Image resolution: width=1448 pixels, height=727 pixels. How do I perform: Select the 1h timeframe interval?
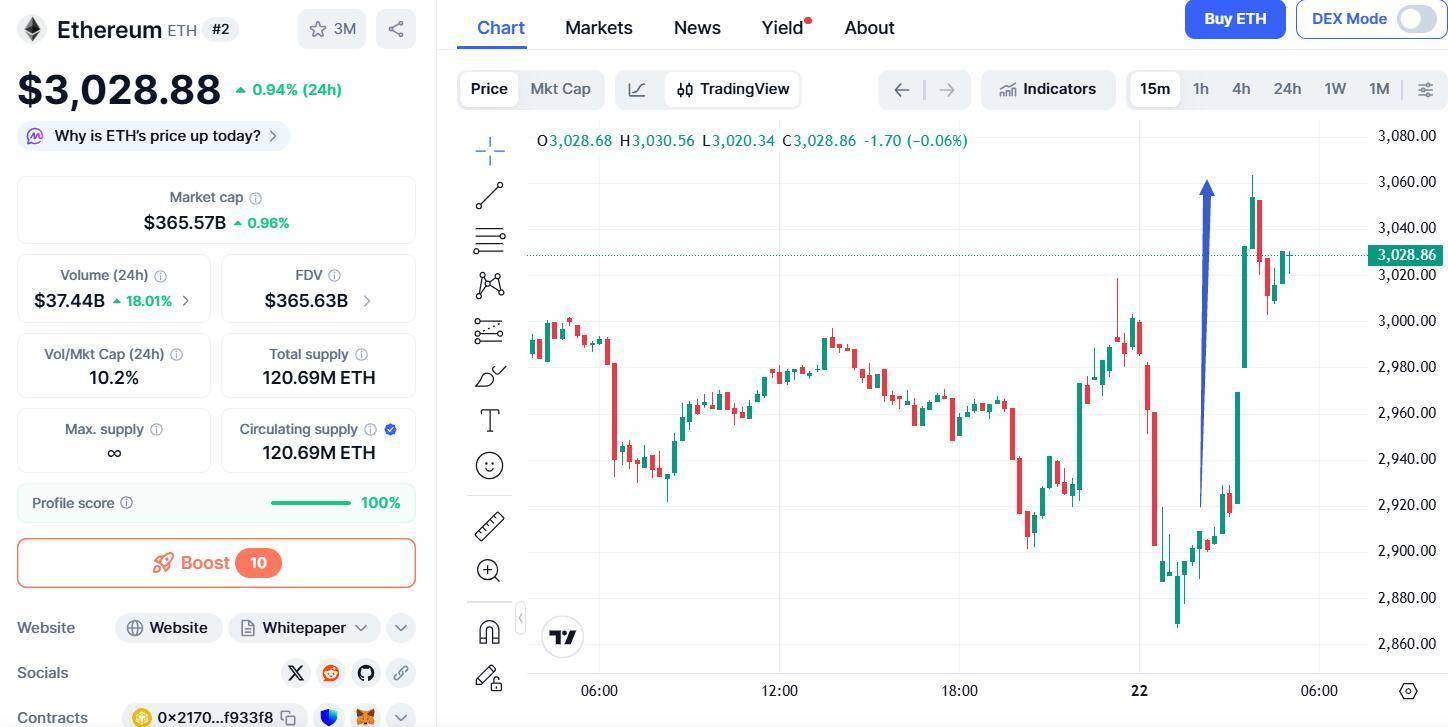point(1200,89)
